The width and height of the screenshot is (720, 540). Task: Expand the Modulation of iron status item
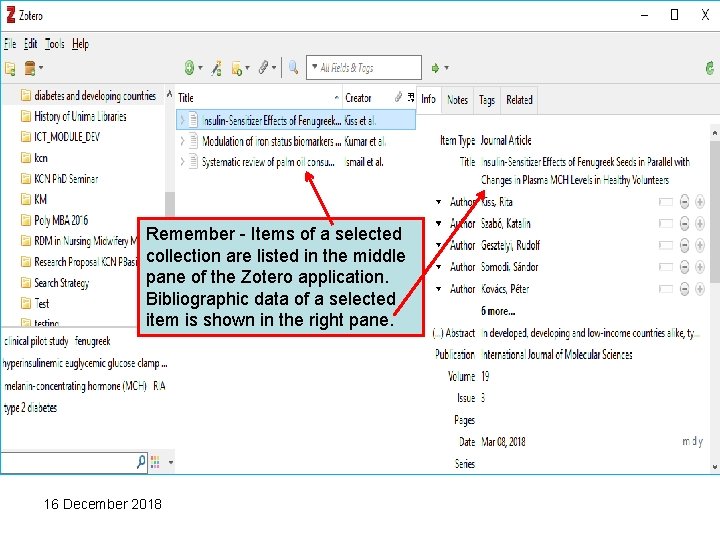tap(182, 141)
